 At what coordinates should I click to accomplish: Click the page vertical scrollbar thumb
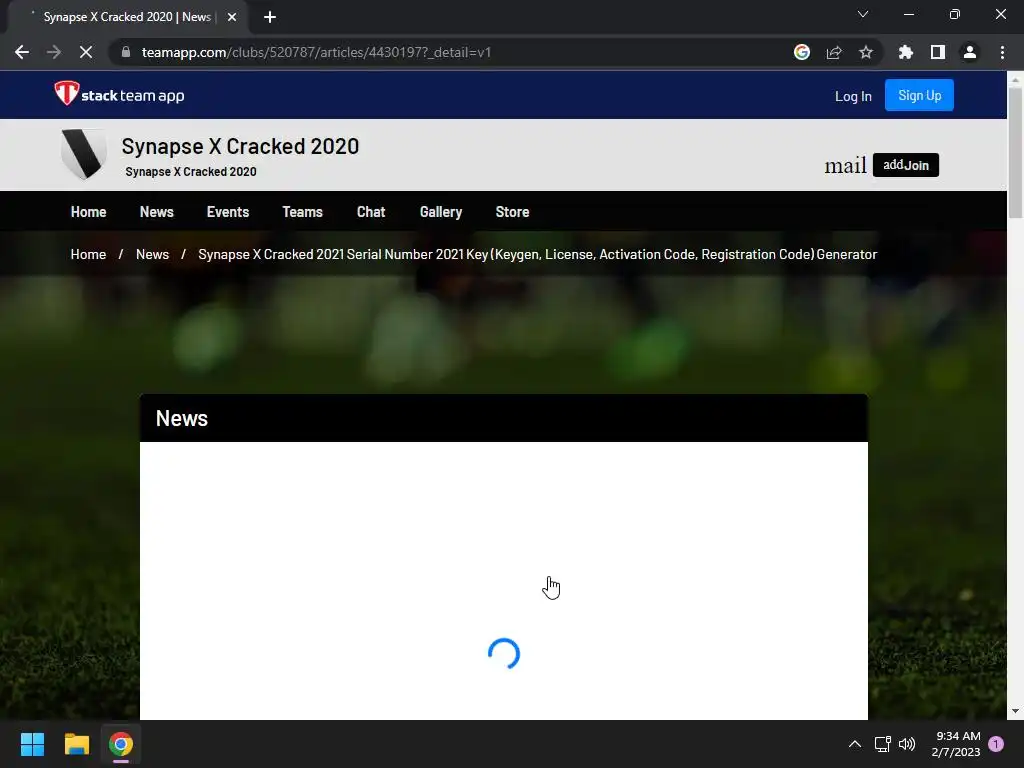click(x=1015, y=153)
